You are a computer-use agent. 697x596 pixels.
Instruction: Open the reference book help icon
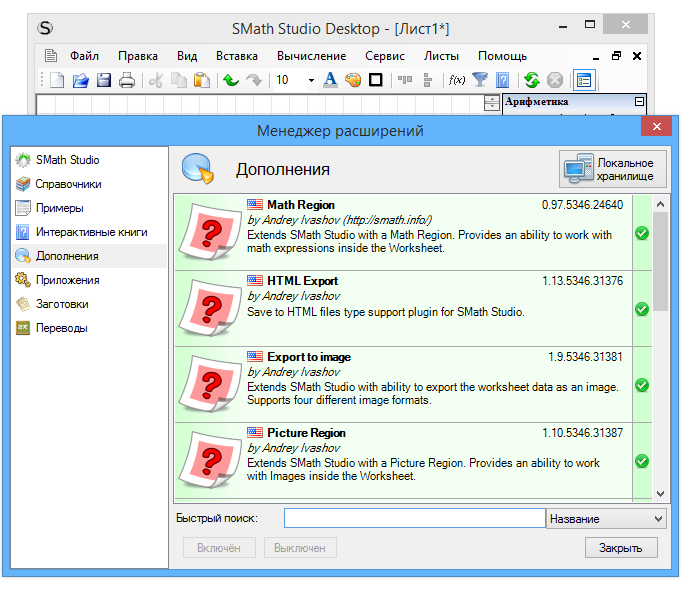pos(503,80)
